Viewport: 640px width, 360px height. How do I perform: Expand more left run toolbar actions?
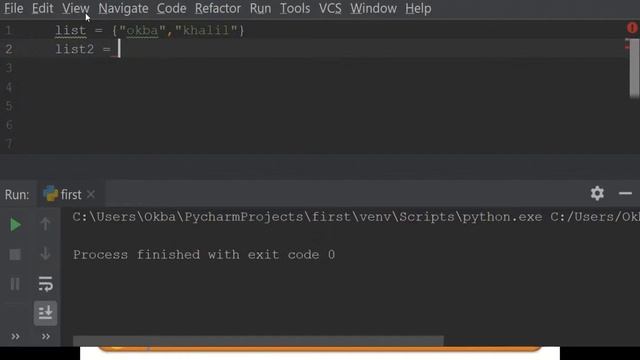click(15, 337)
